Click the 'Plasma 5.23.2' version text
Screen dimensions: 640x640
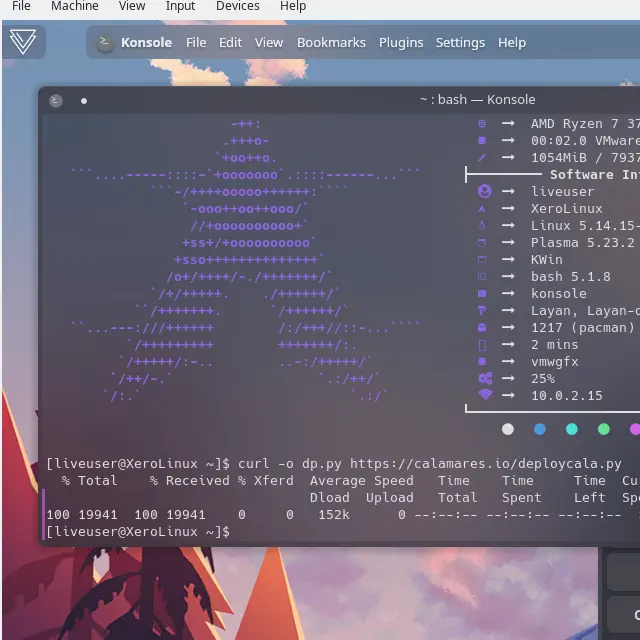[x=582, y=242]
